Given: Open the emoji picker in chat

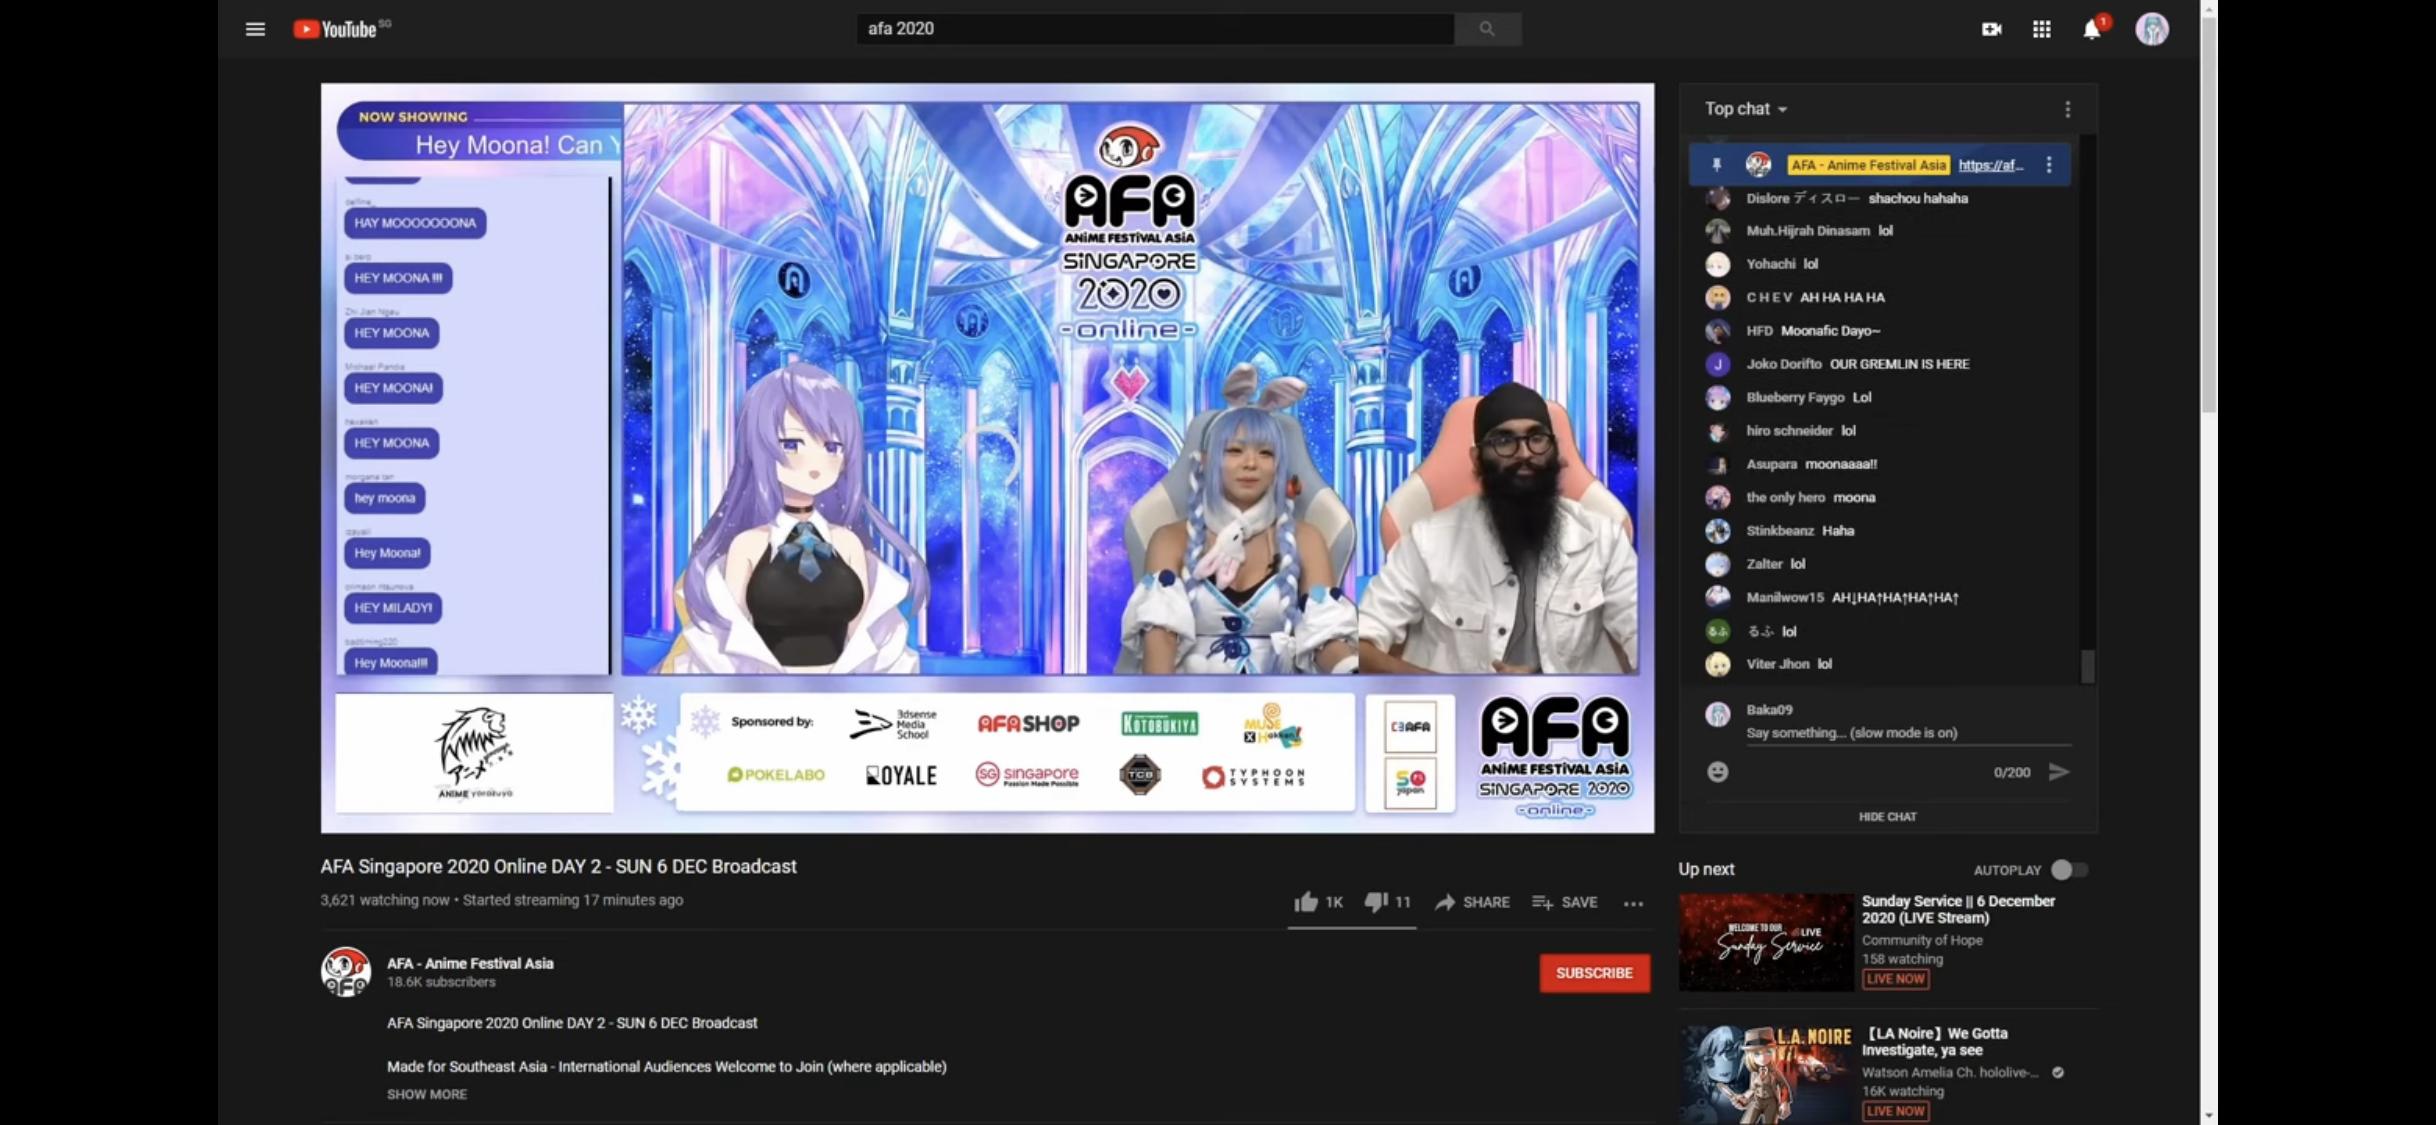Looking at the screenshot, I should coord(1717,772).
